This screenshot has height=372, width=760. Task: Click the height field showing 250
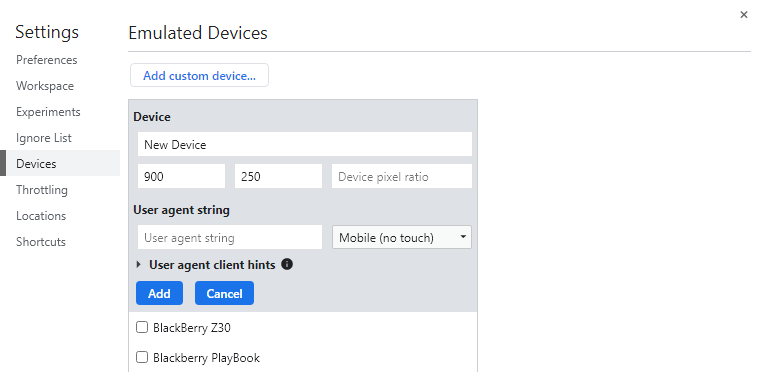pyautogui.click(x=278, y=176)
